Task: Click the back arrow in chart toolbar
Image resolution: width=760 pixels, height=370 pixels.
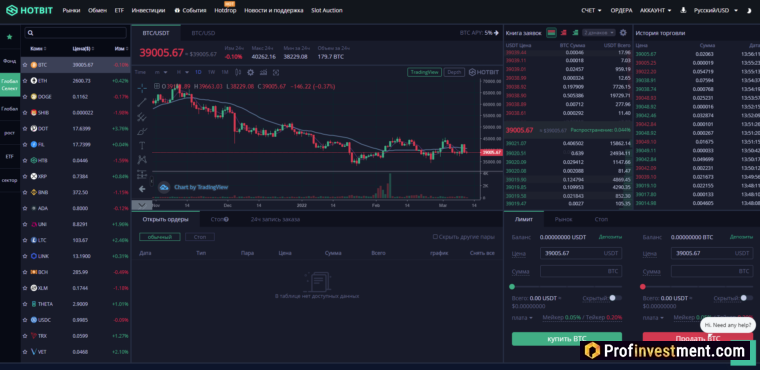Action: (x=142, y=189)
